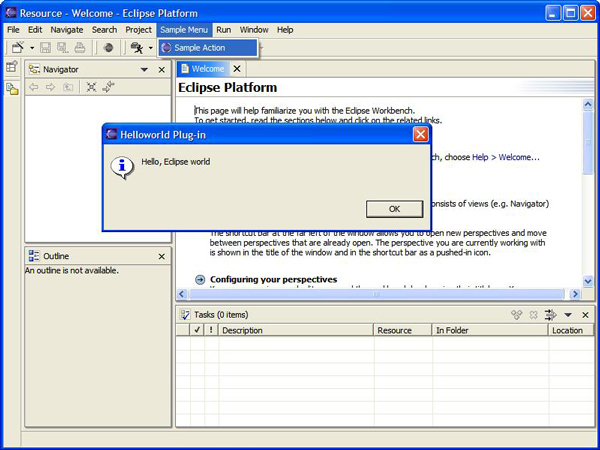
Task: Click the Tasks view title icon
Action: (185, 315)
